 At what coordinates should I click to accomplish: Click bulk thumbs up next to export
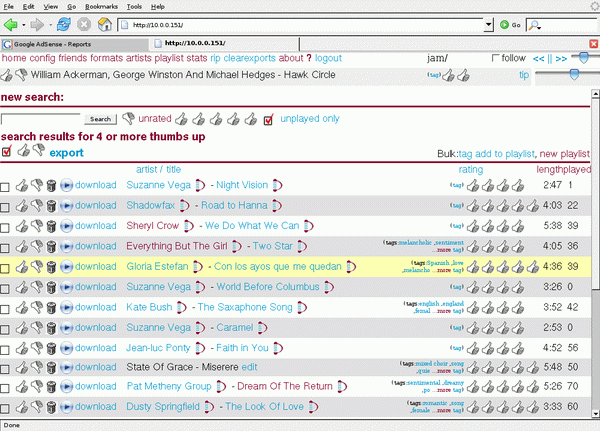point(23,150)
